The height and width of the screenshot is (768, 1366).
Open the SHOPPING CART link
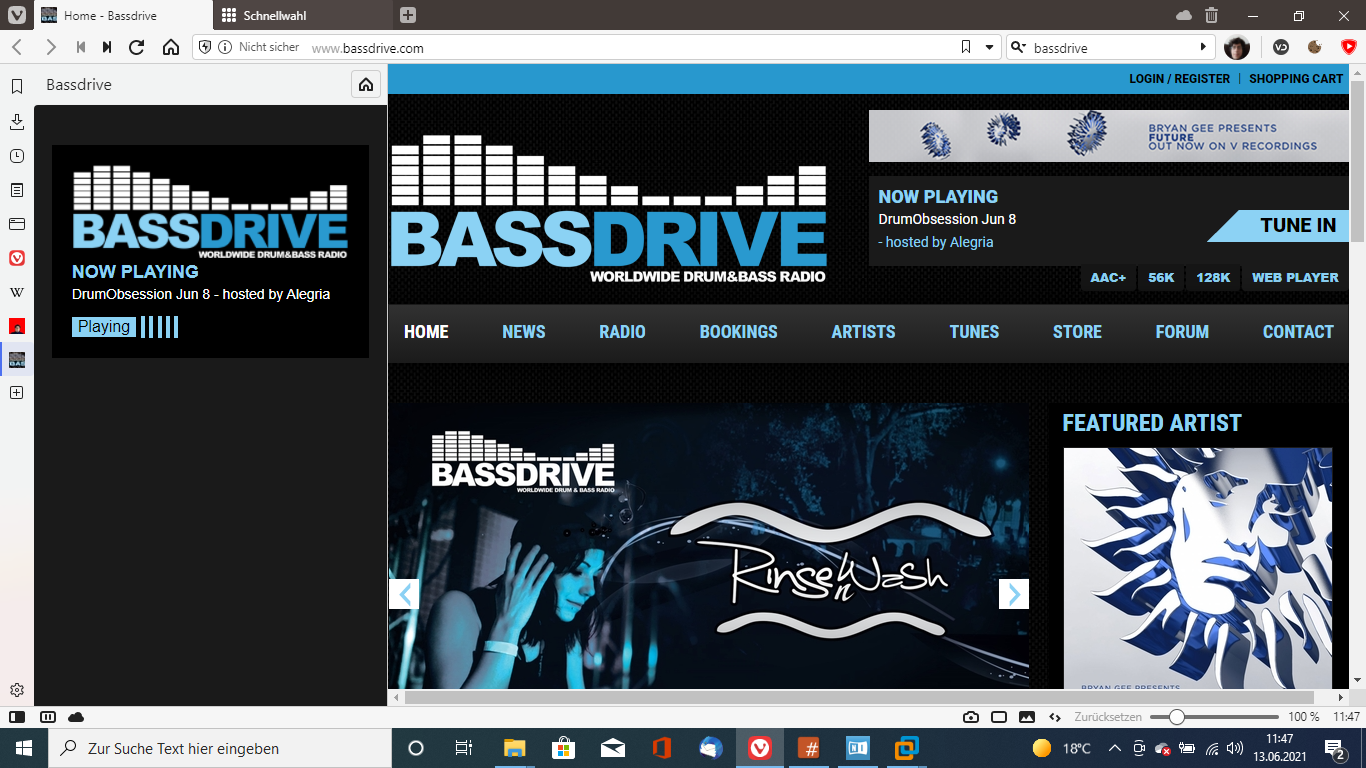click(x=1296, y=79)
